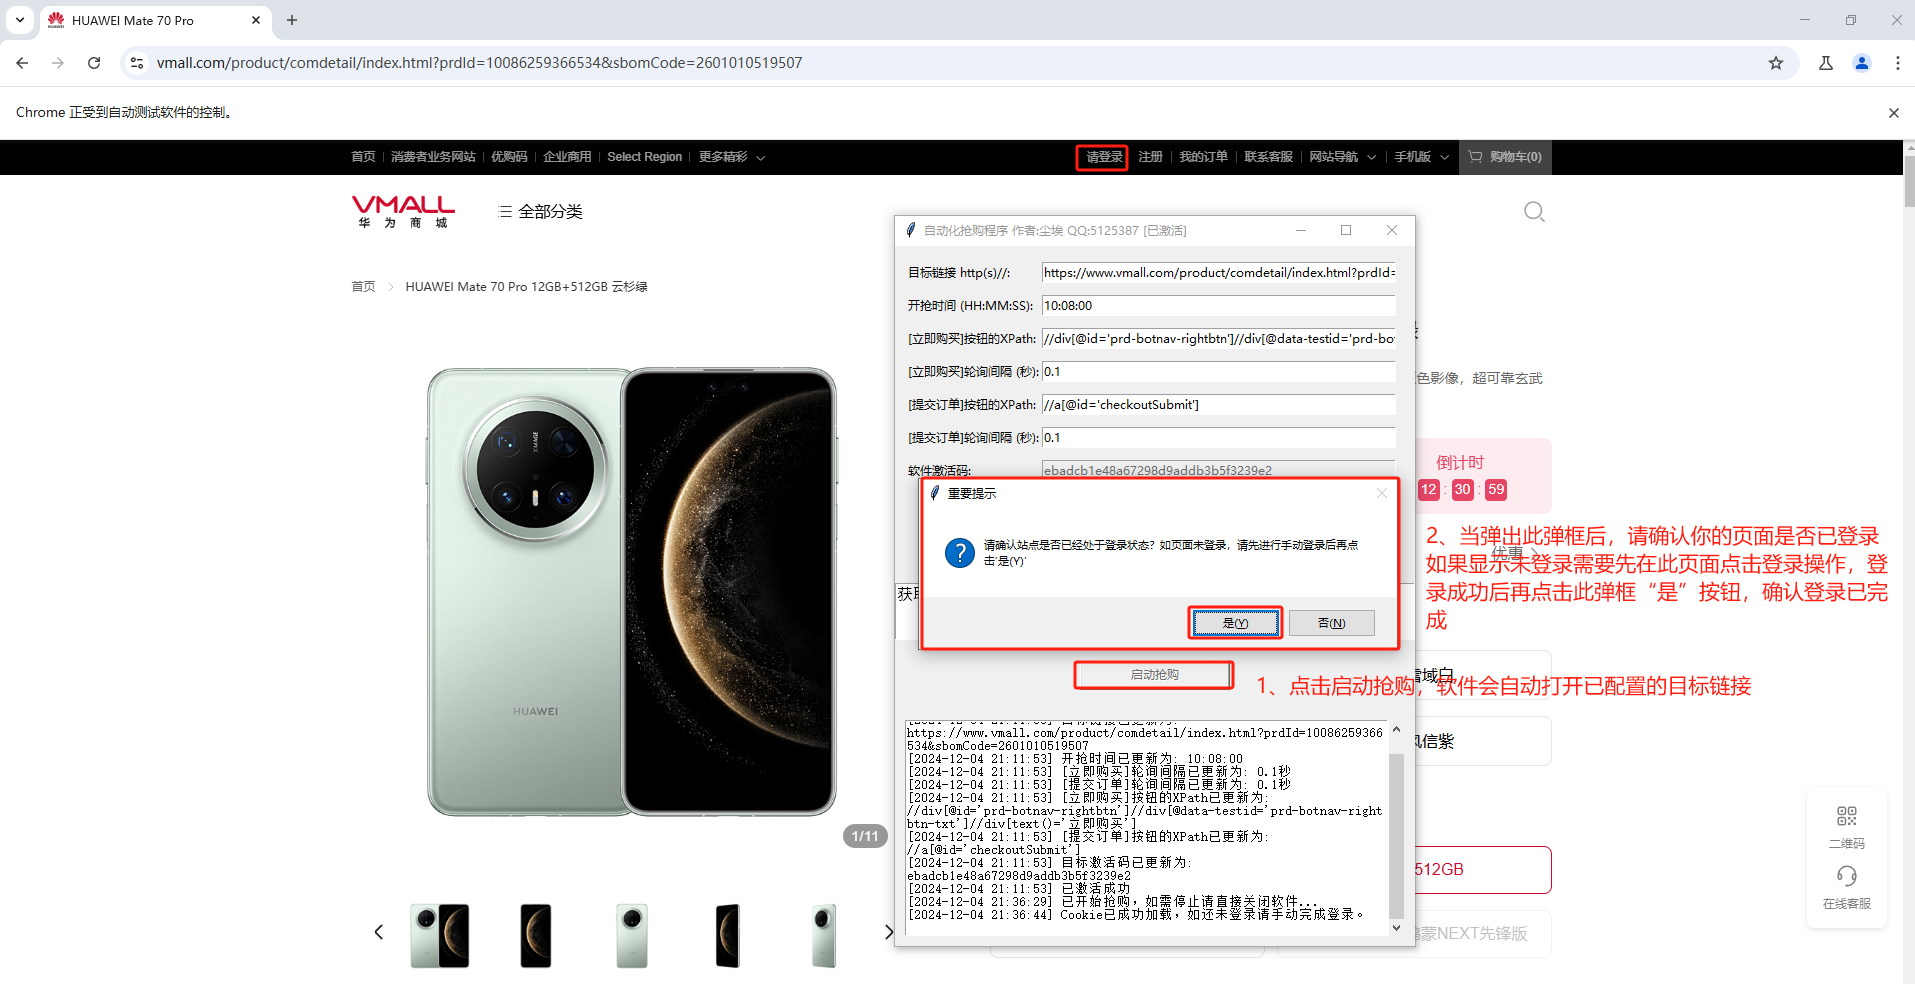The height and width of the screenshot is (984, 1915).
Task: Confirm login with the 是(Y) button
Action: click(1235, 623)
